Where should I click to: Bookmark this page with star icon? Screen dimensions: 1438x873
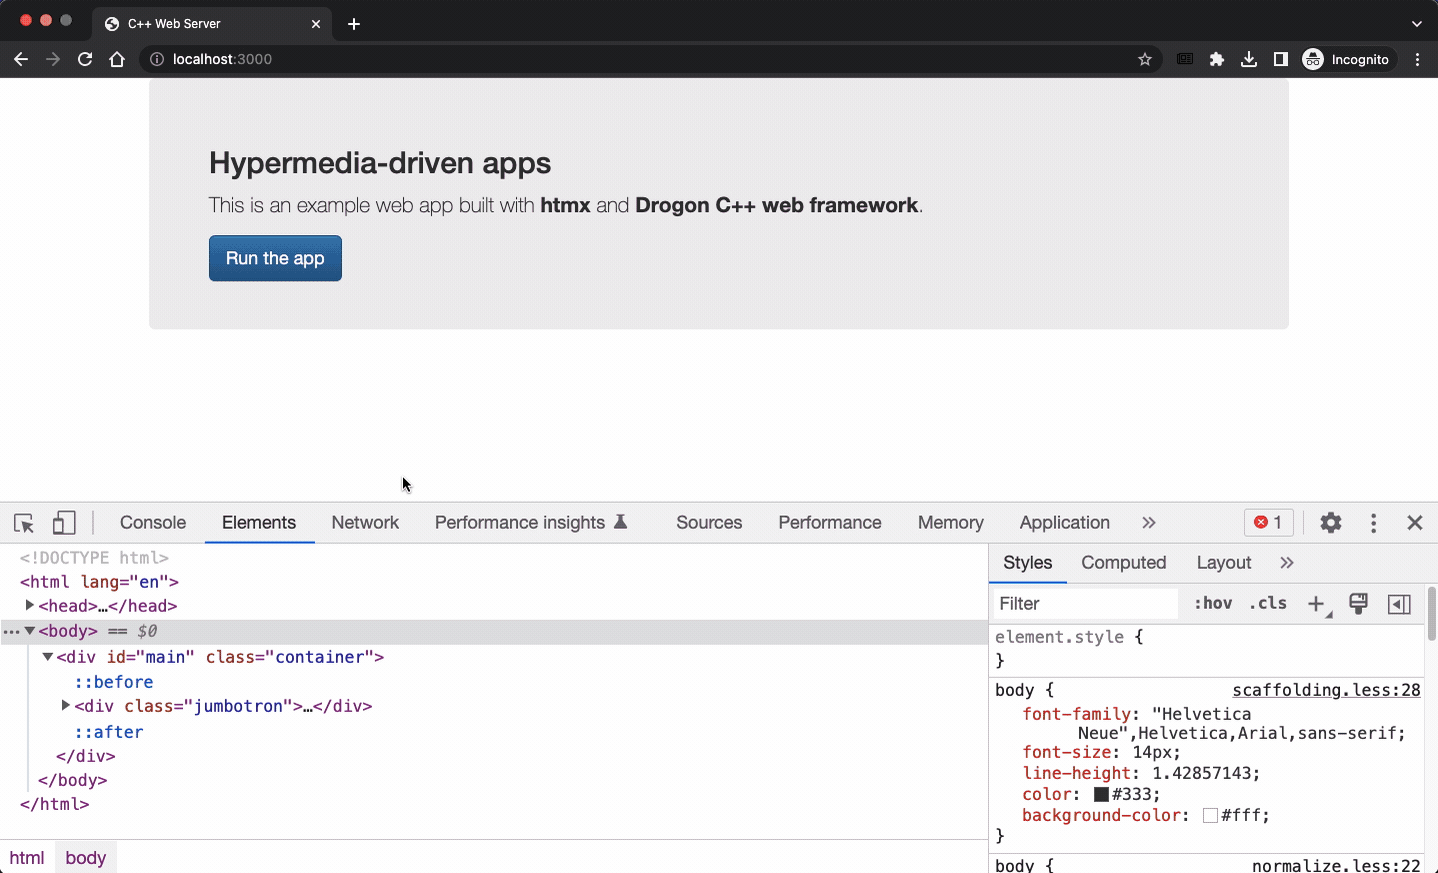tap(1145, 60)
